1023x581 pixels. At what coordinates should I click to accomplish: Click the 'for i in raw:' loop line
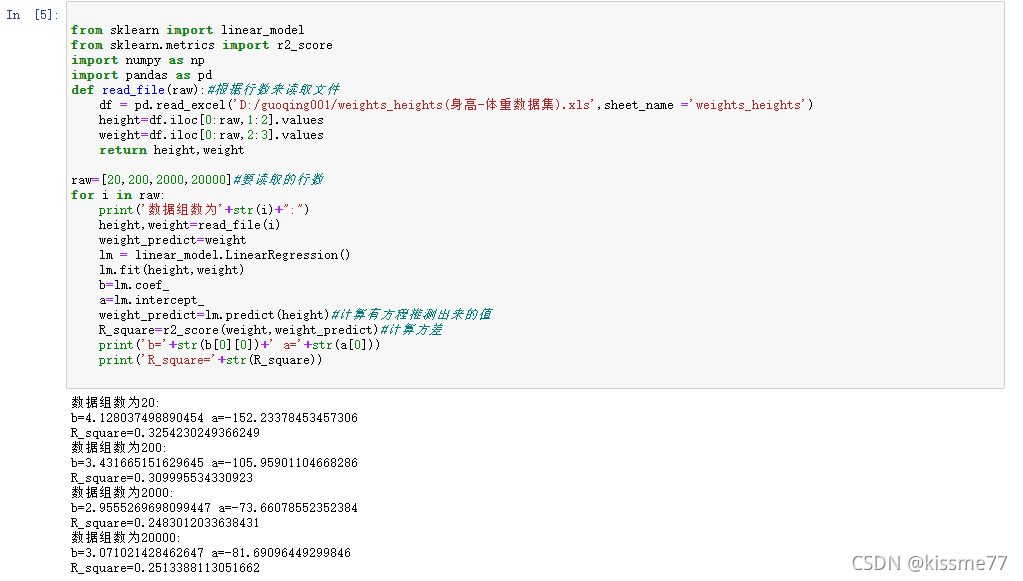pyautogui.click(x=117, y=195)
